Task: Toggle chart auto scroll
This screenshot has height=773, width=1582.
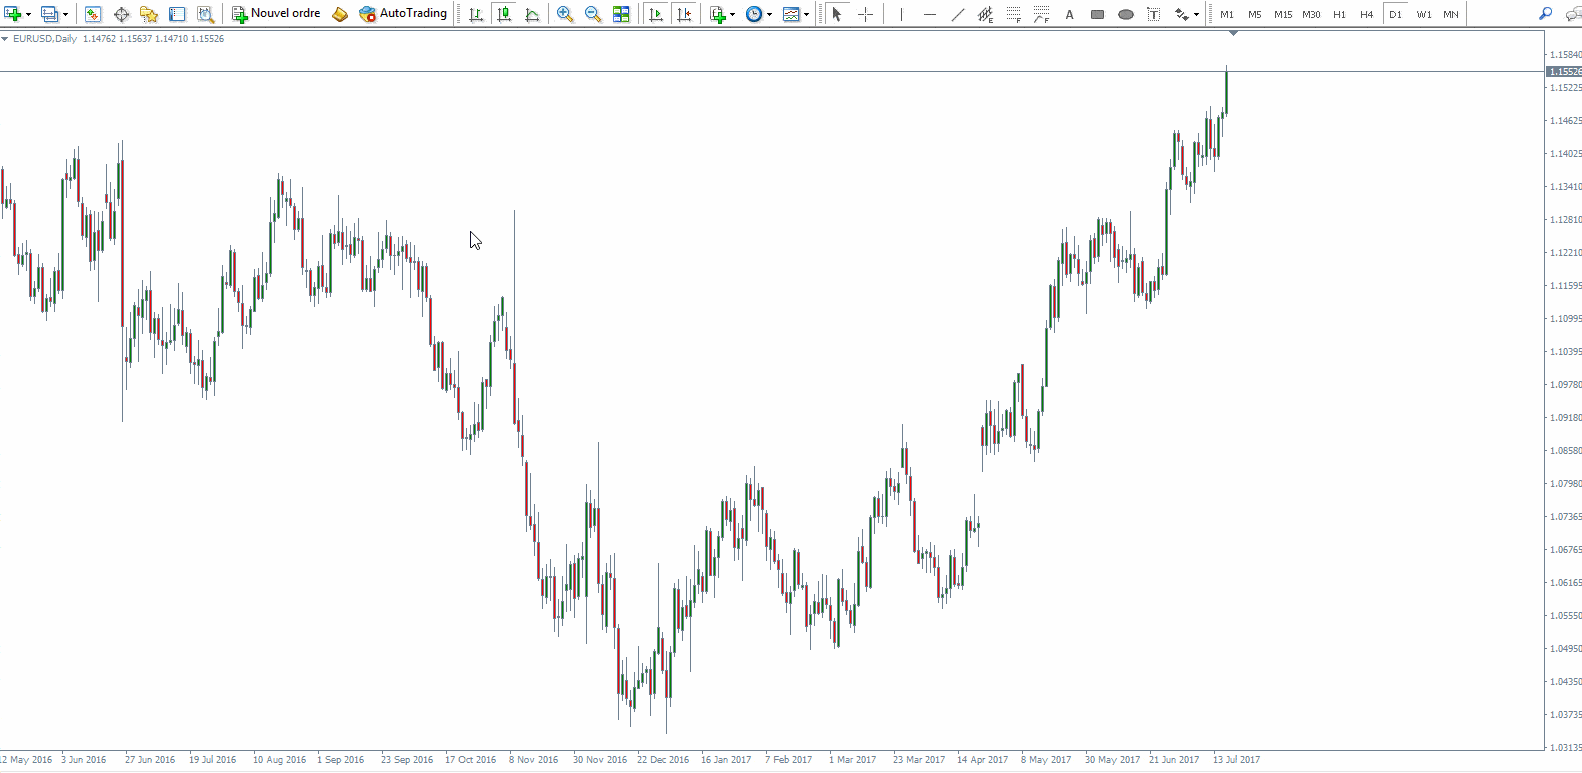Action: click(x=656, y=14)
